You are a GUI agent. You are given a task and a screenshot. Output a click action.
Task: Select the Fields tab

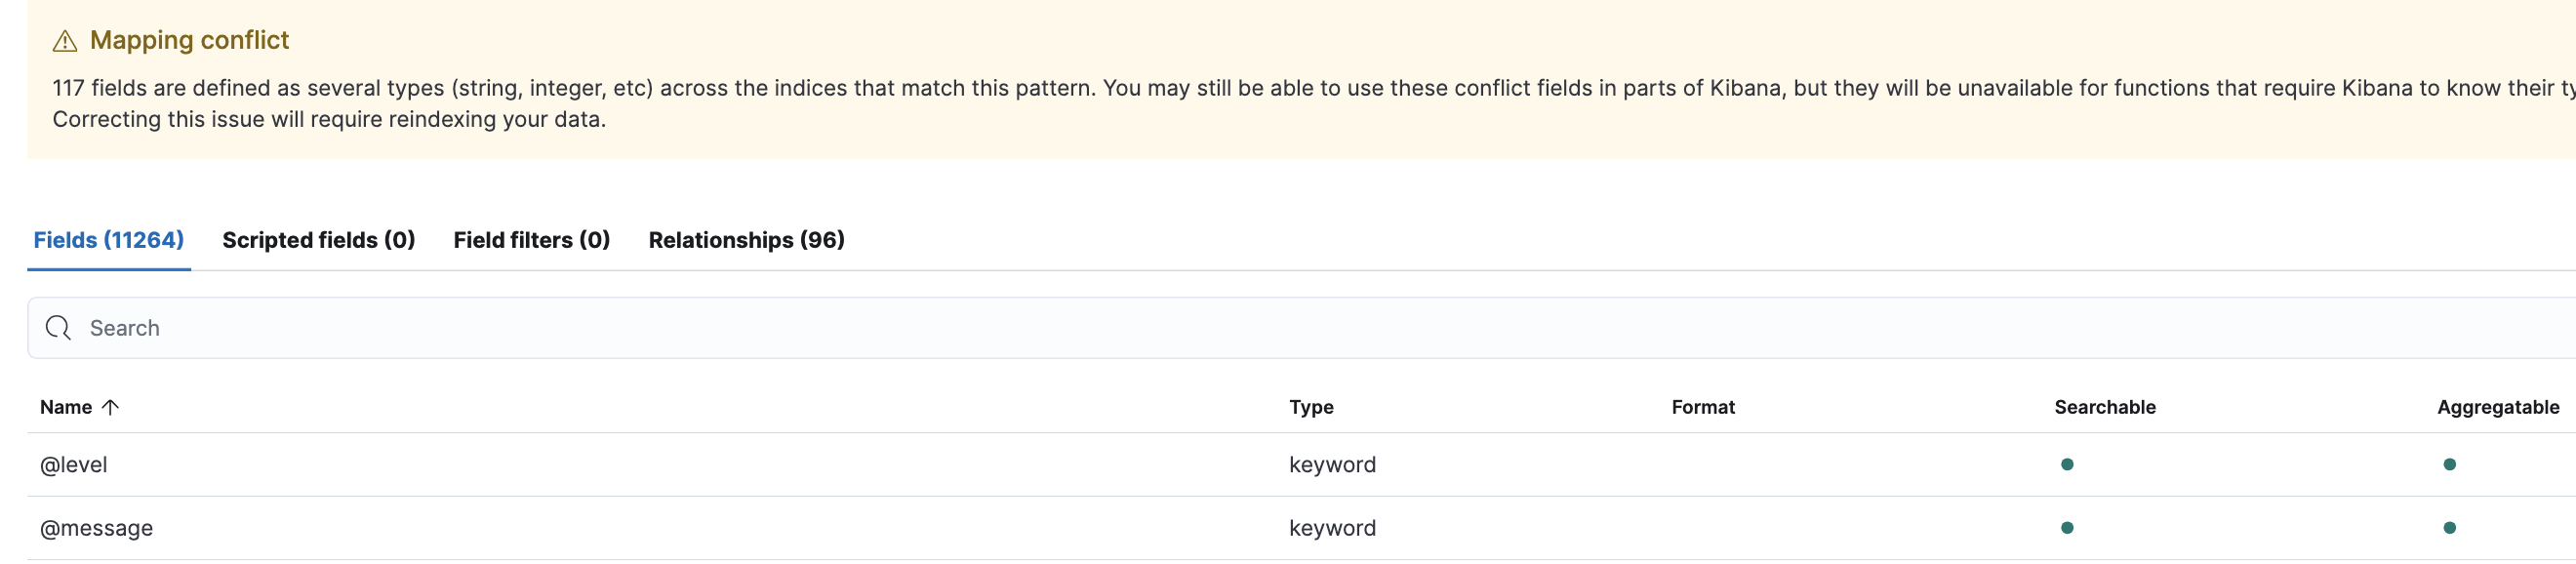[x=108, y=240]
